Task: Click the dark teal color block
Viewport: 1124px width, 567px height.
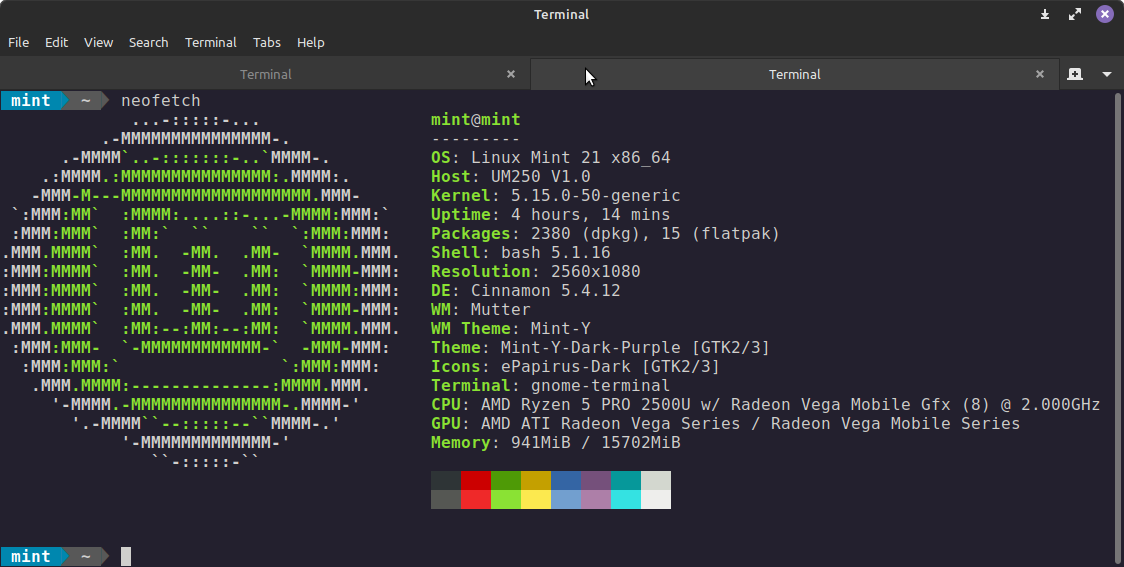Action: 627,480
